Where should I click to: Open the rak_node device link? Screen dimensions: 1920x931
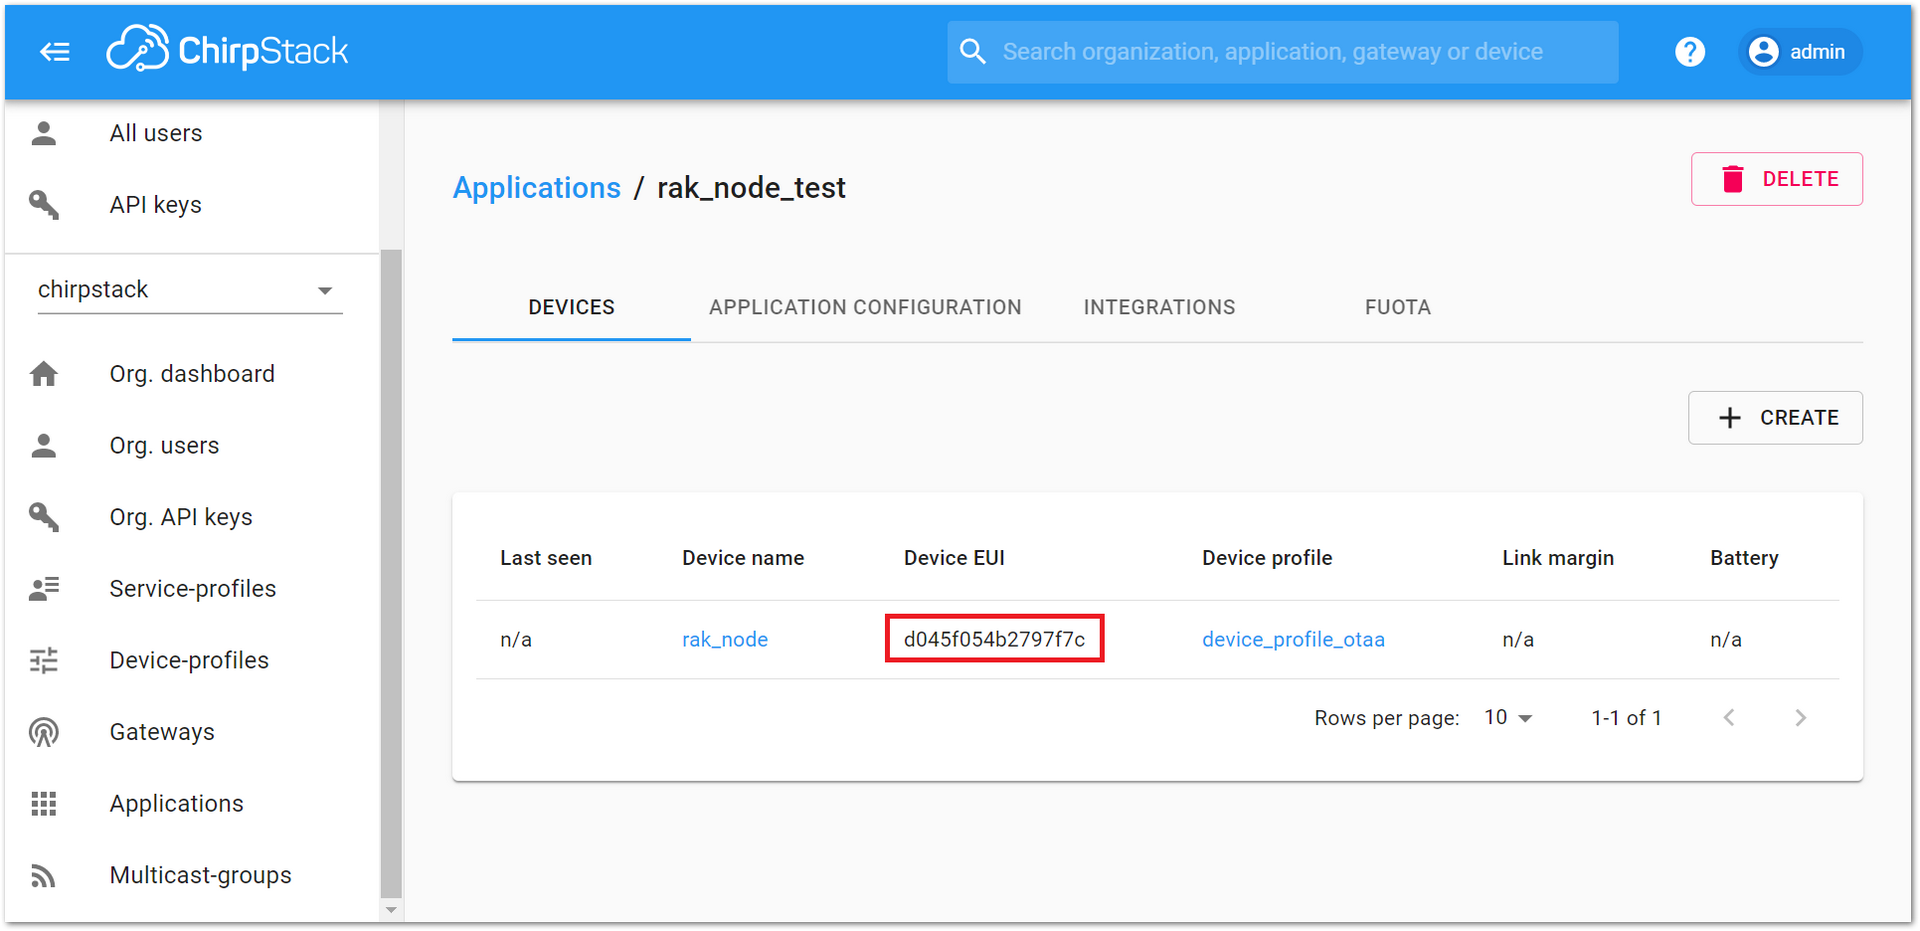[725, 640]
